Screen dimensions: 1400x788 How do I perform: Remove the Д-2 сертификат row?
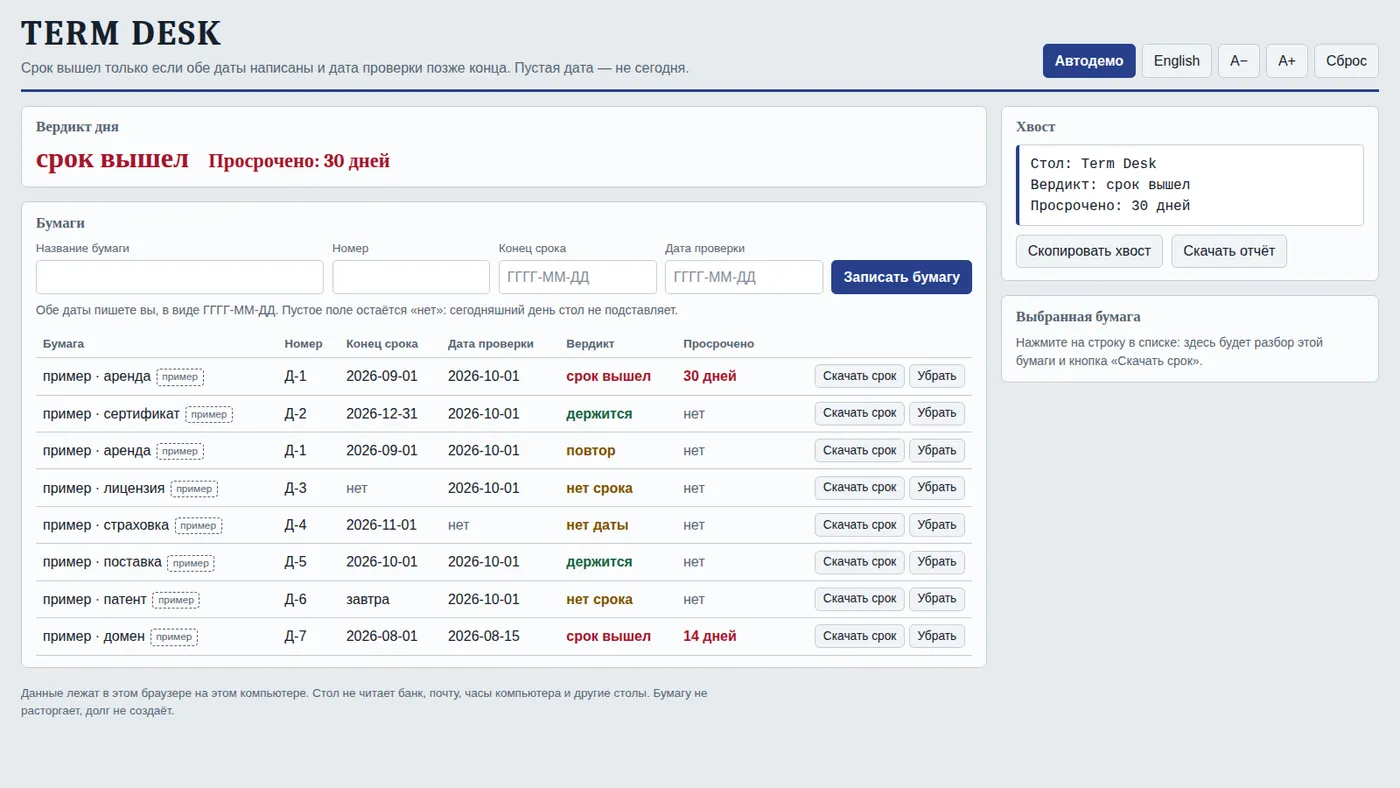click(937, 413)
